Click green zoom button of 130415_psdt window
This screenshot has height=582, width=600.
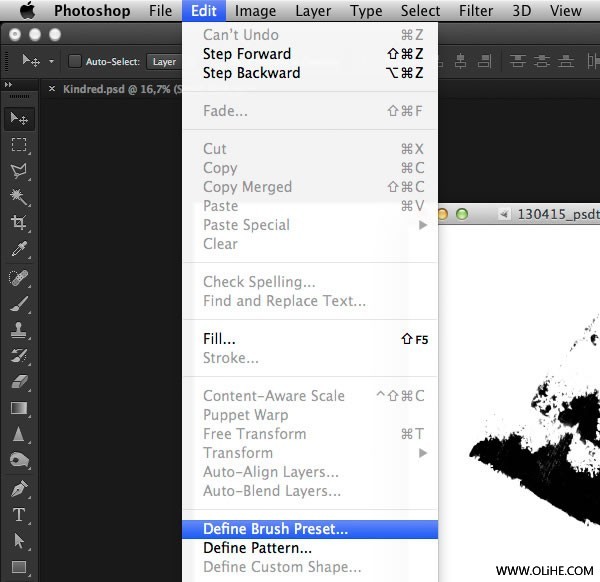pos(462,214)
